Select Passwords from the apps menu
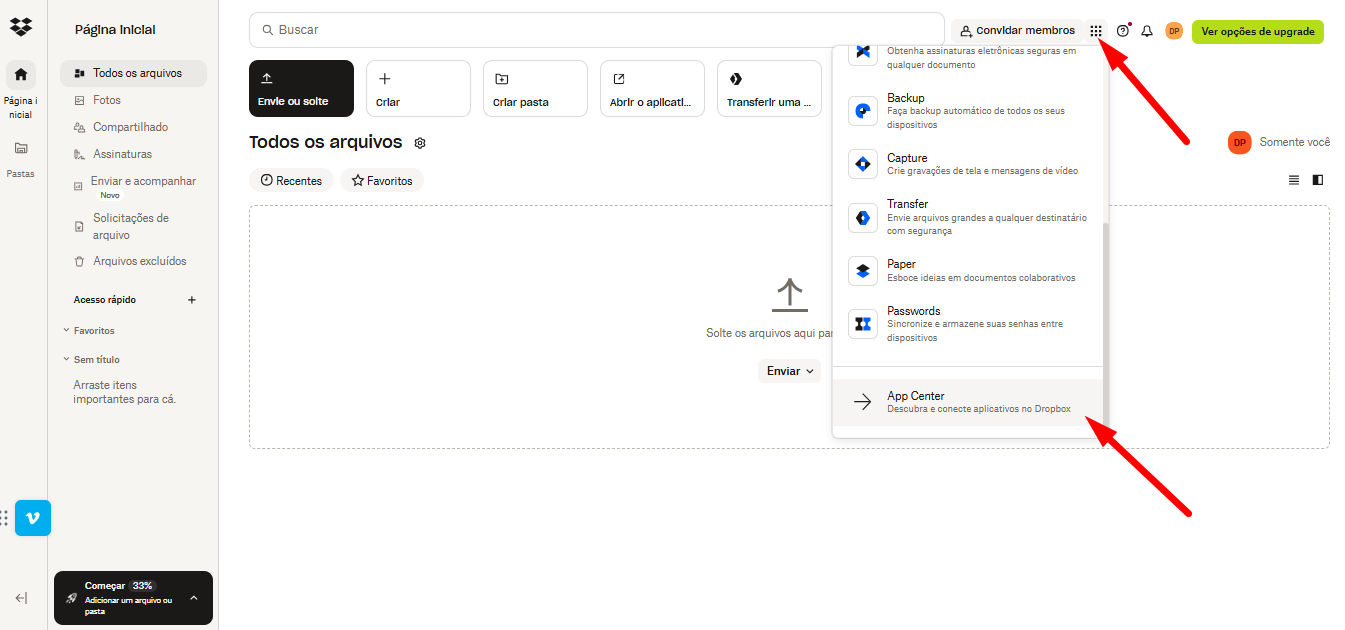Screen dimensions: 1345x630 968,324
